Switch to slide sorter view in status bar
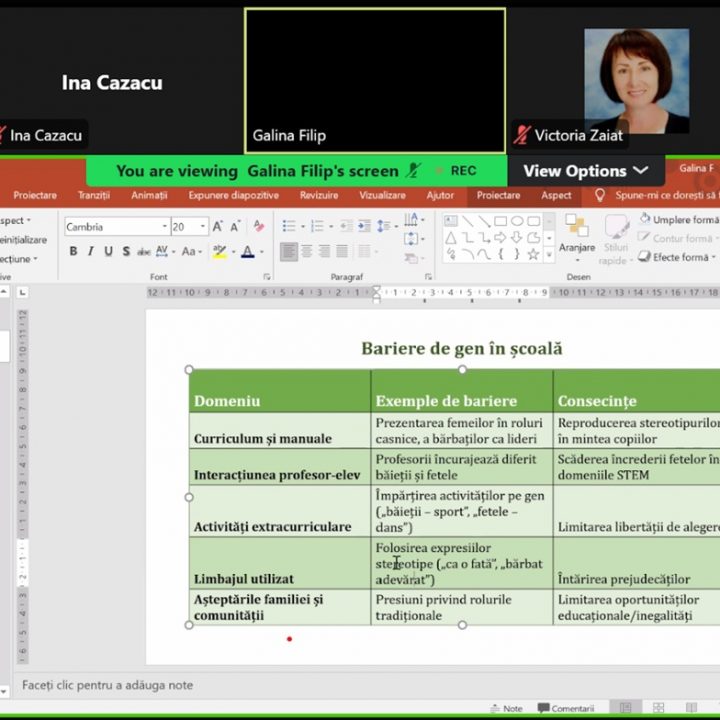 tap(659, 708)
